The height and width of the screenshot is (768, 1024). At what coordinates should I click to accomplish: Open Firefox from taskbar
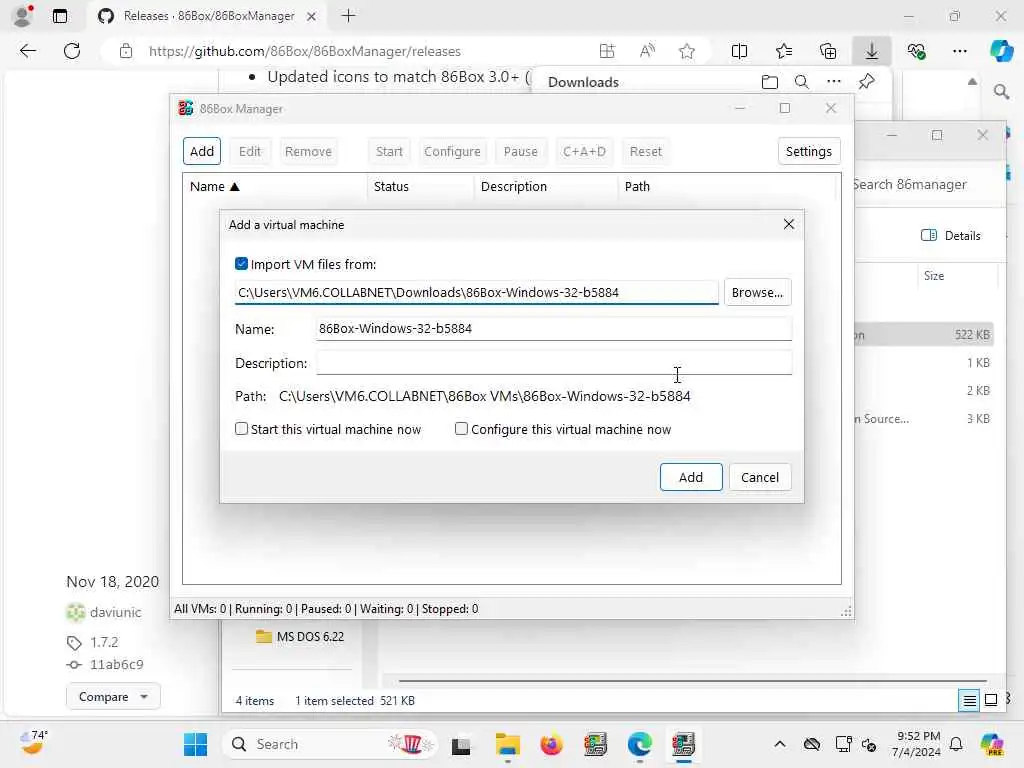coord(551,744)
